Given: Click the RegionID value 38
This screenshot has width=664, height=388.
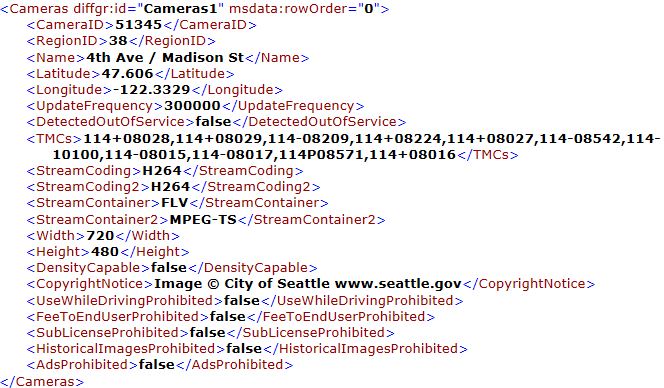Looking at the screenshot, I should pos(118,41).
